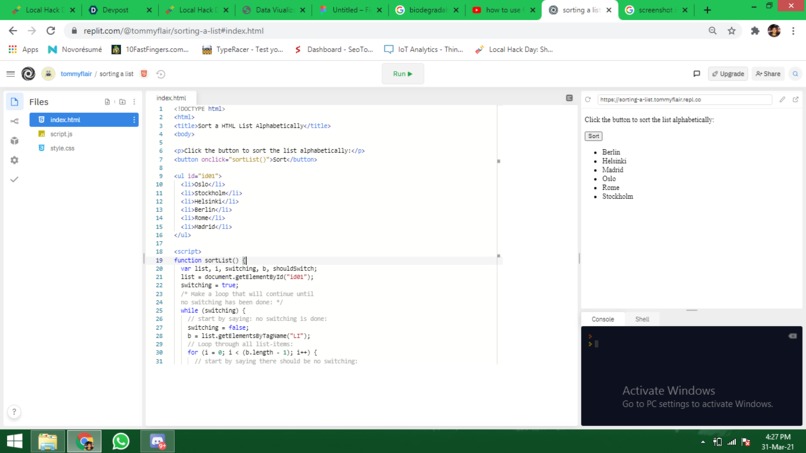Open the checkmark sidebar icon
The image size is (806, 453).
tap(14, 179)
